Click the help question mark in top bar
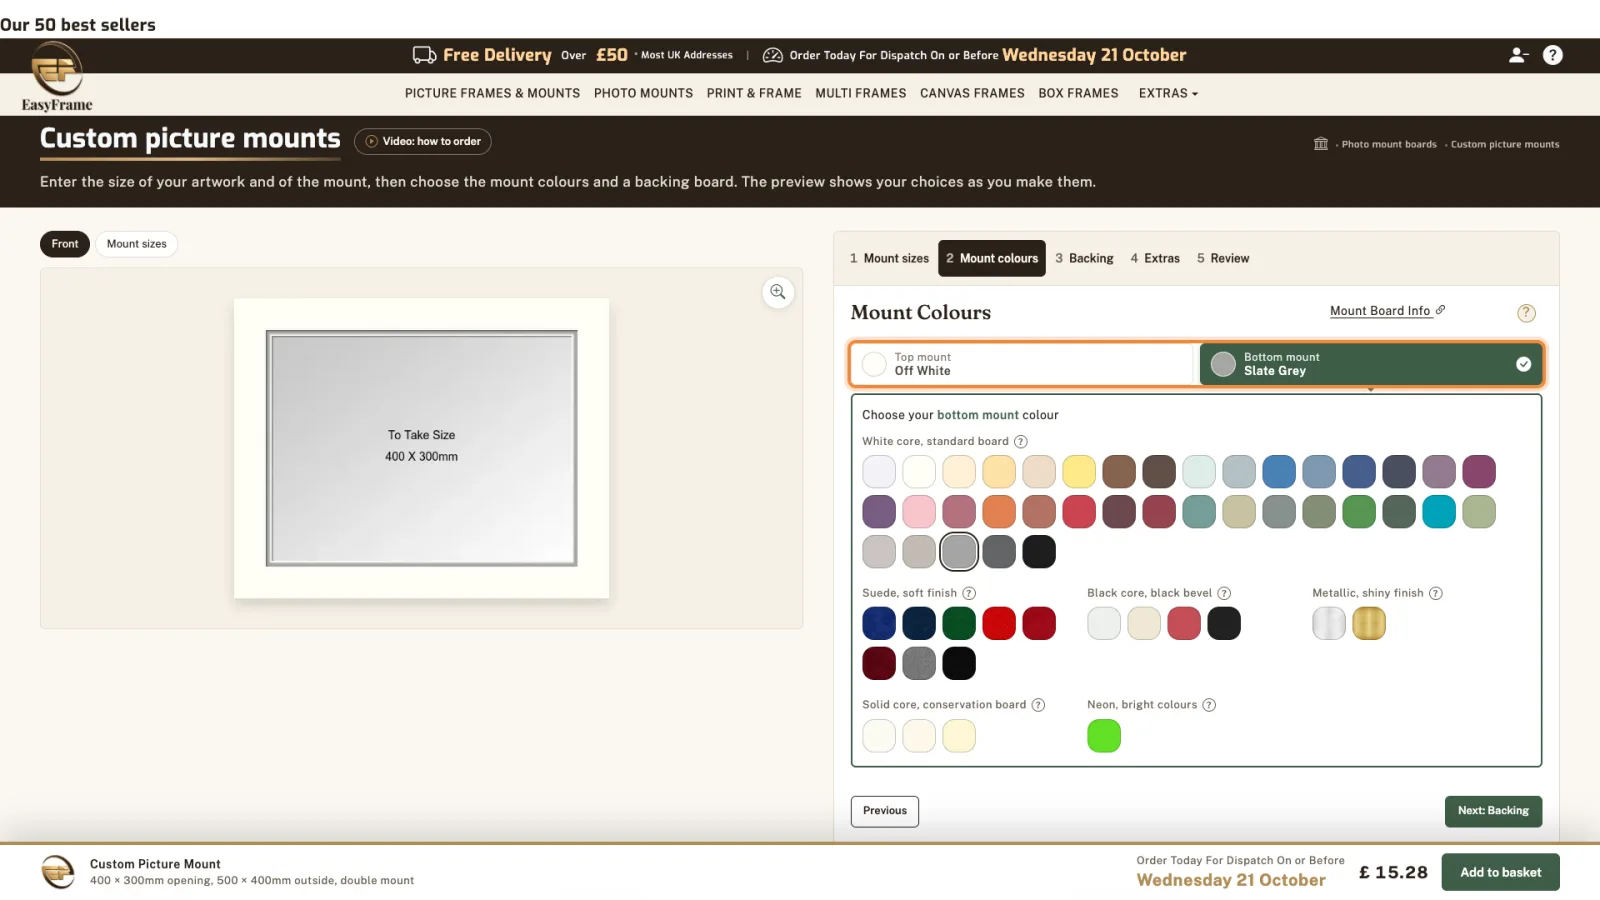 click(x=1552, y=55)
